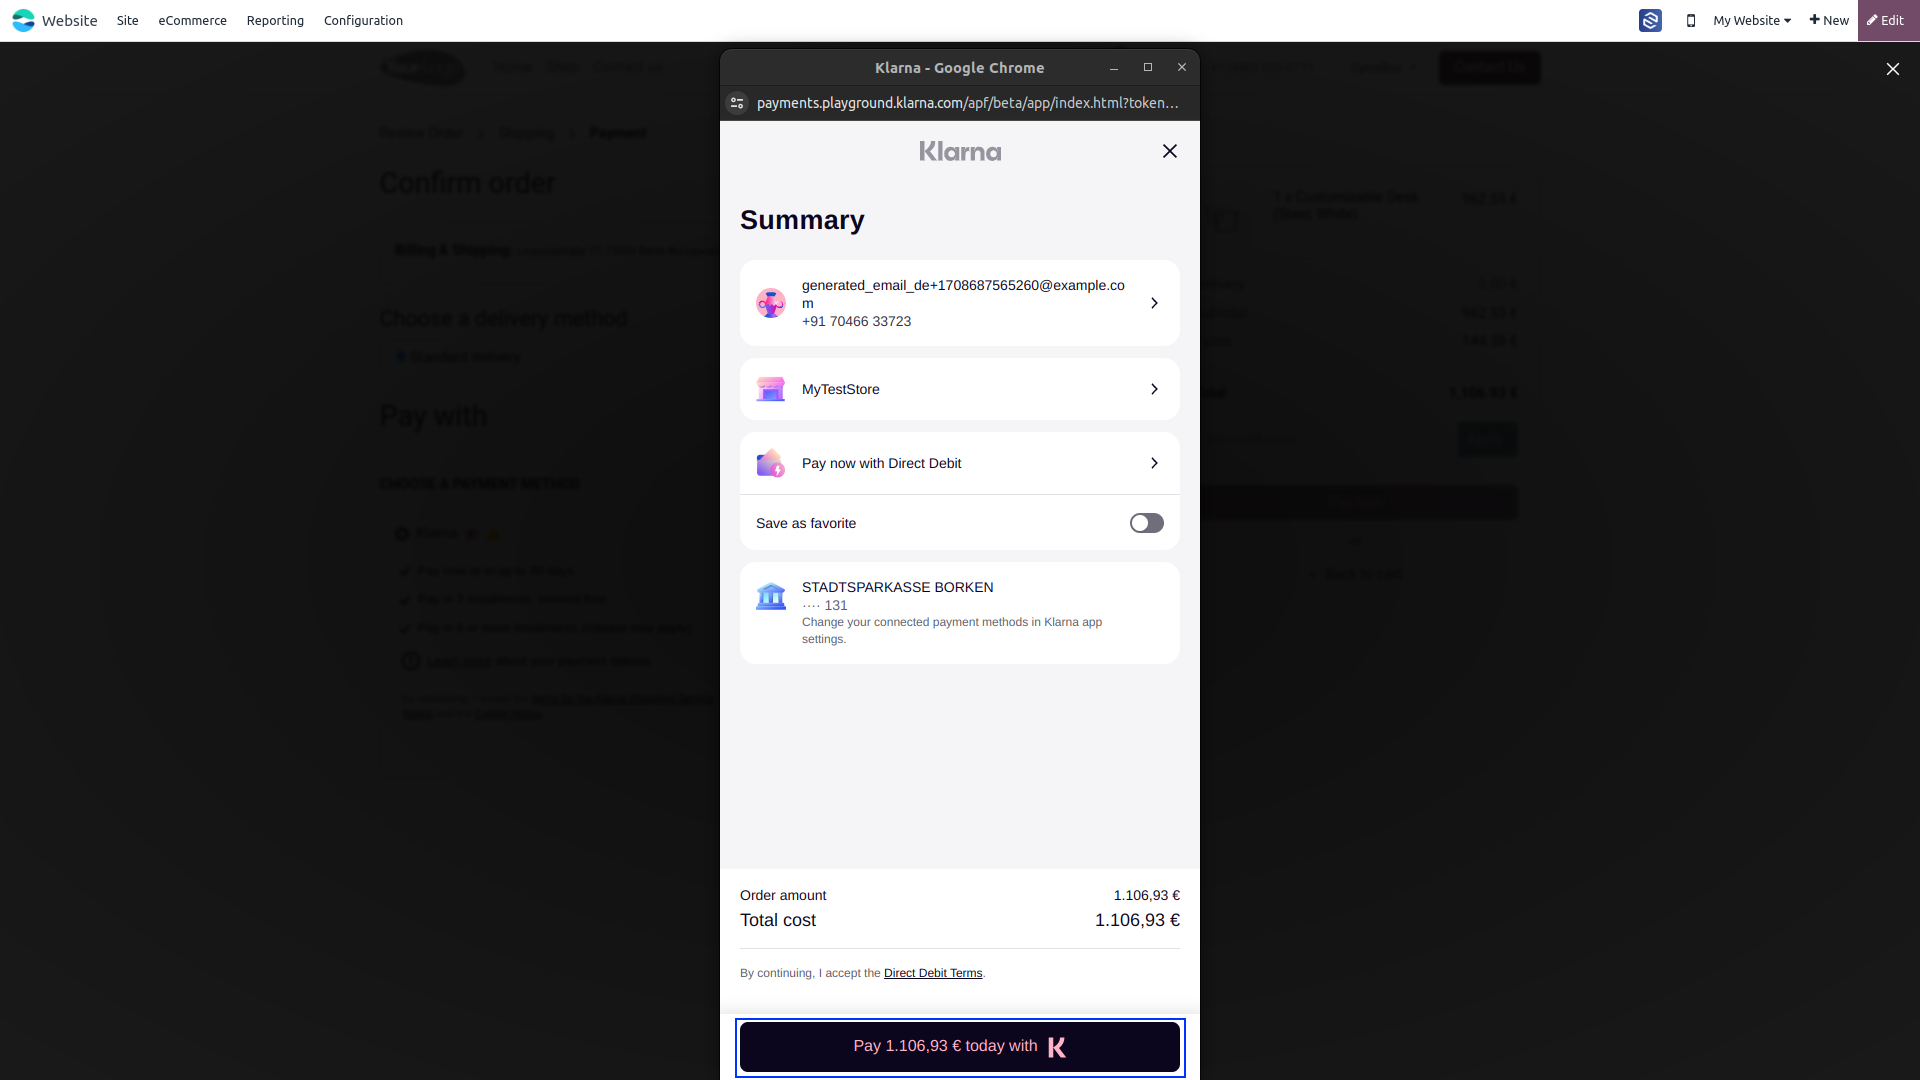
Task: Click the Edit button with pencil
Action: tap(1886, 20)
